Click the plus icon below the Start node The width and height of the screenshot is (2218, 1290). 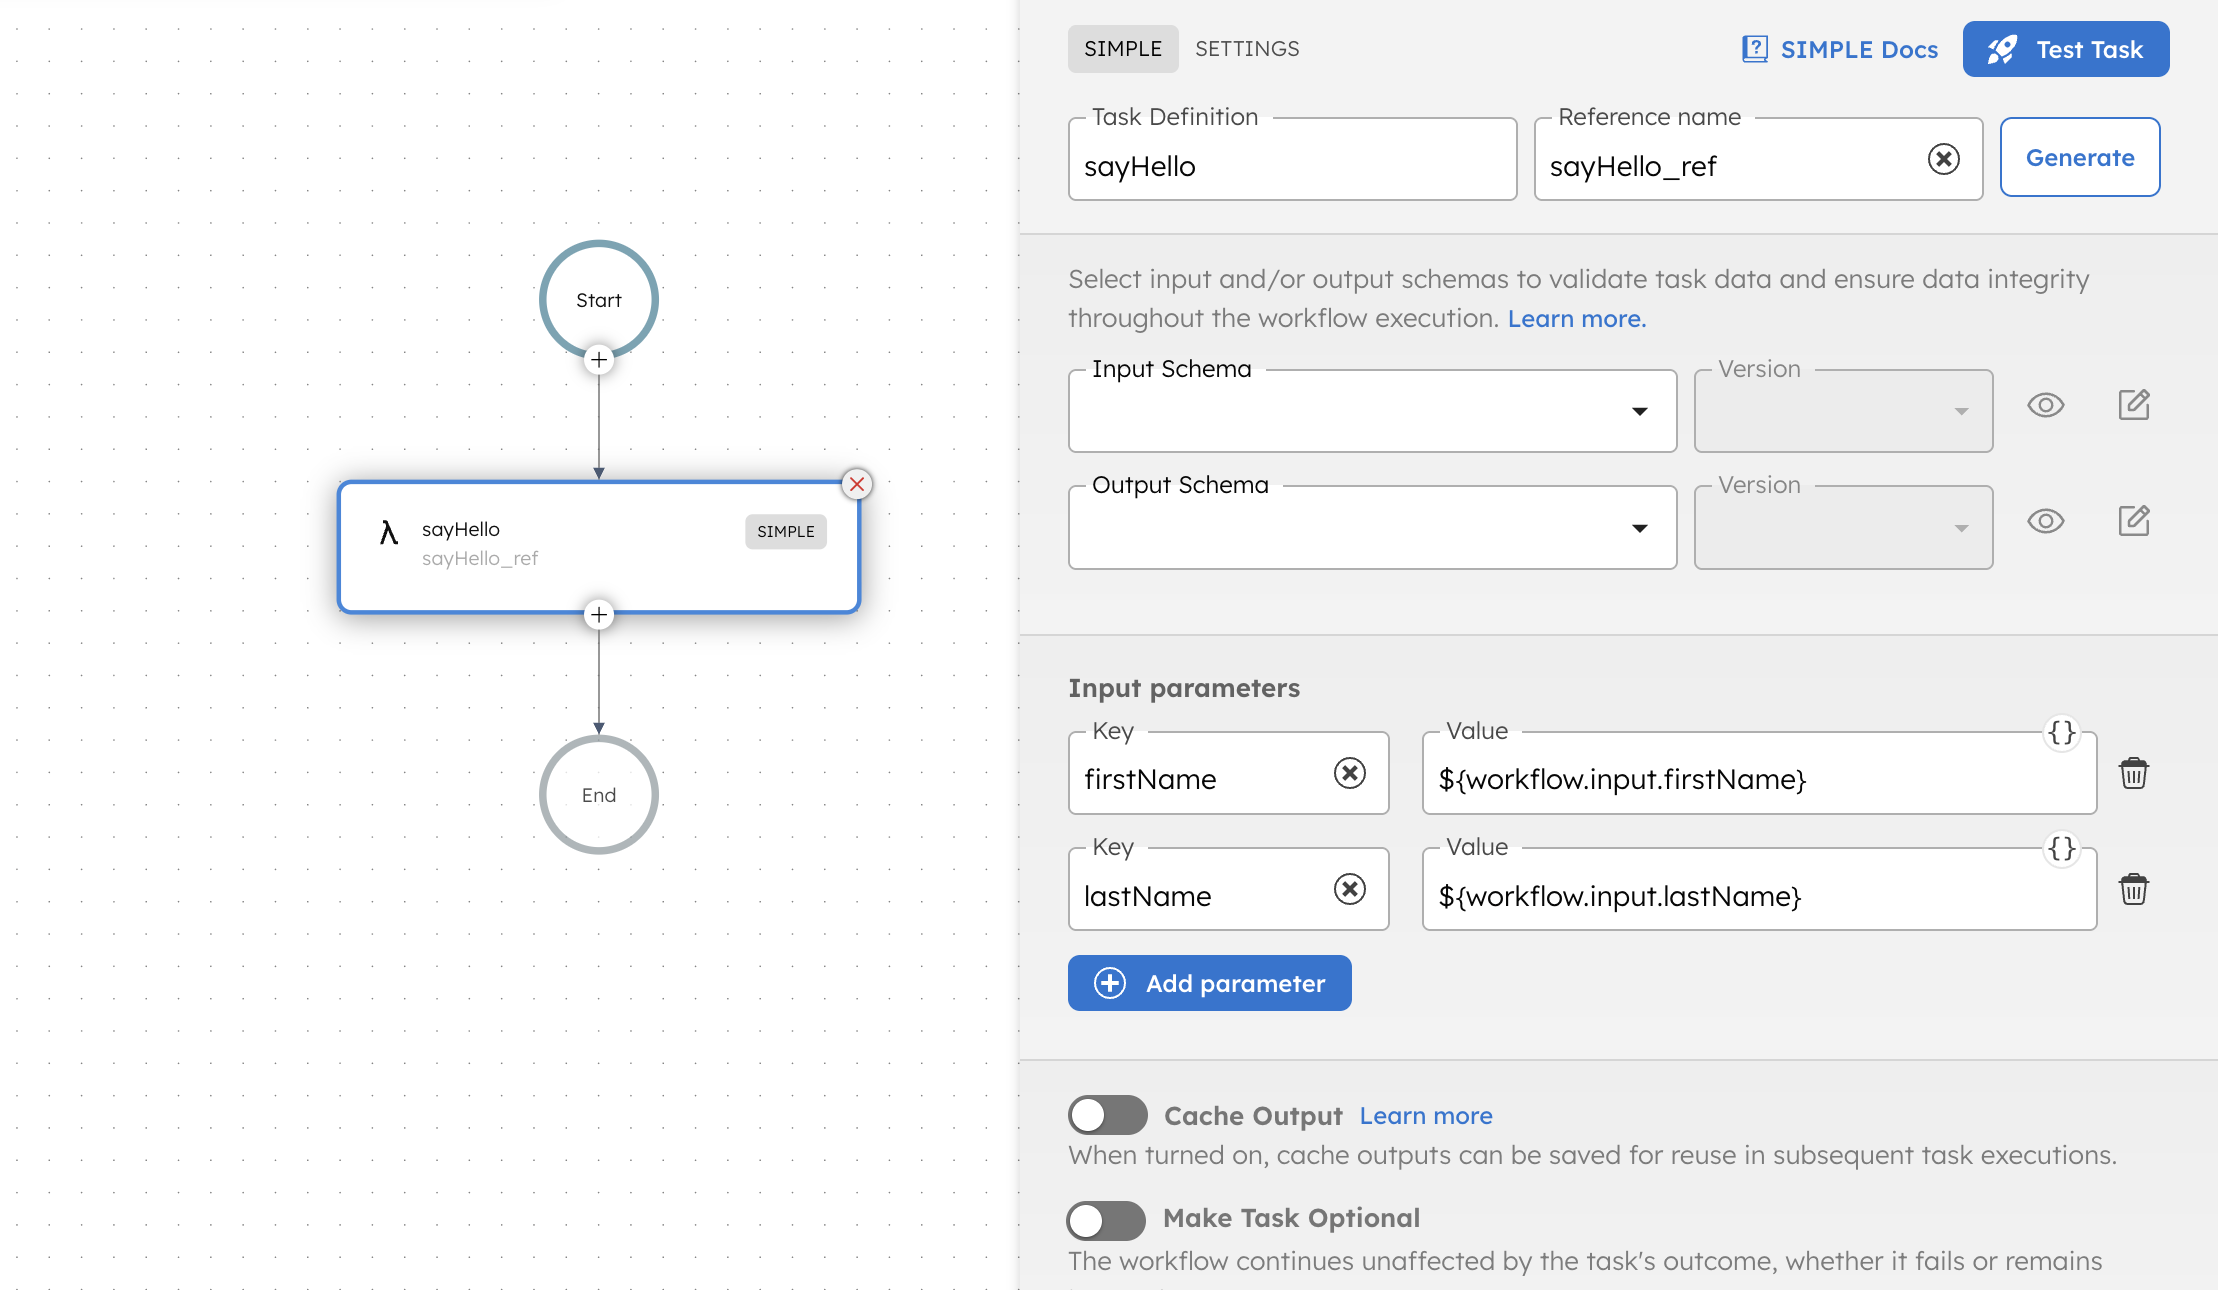598,360
